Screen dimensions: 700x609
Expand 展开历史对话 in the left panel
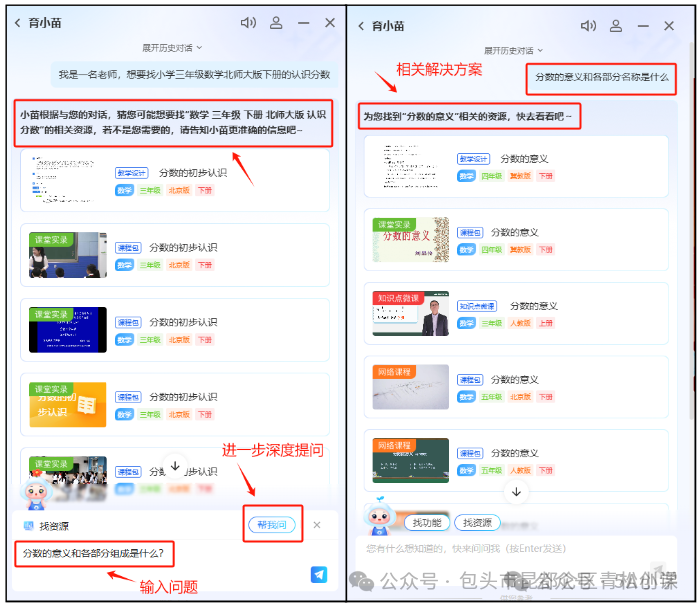[172, 47]
